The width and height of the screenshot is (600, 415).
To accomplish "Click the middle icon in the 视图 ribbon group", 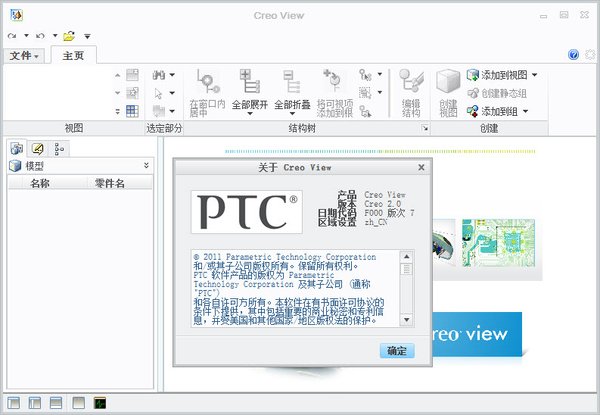I will pos(132,93).
